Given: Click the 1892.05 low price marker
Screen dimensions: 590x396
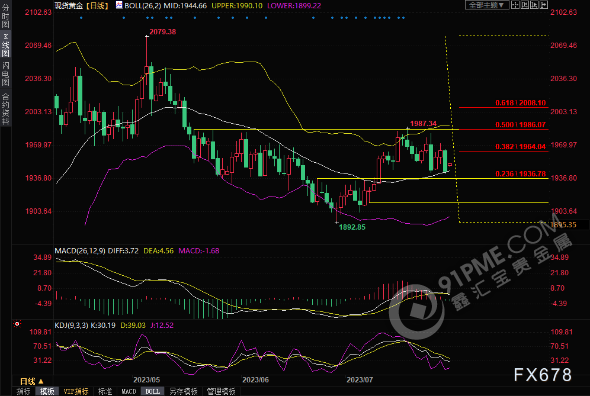Looking at the screenshot, I should tap(352, 227).
